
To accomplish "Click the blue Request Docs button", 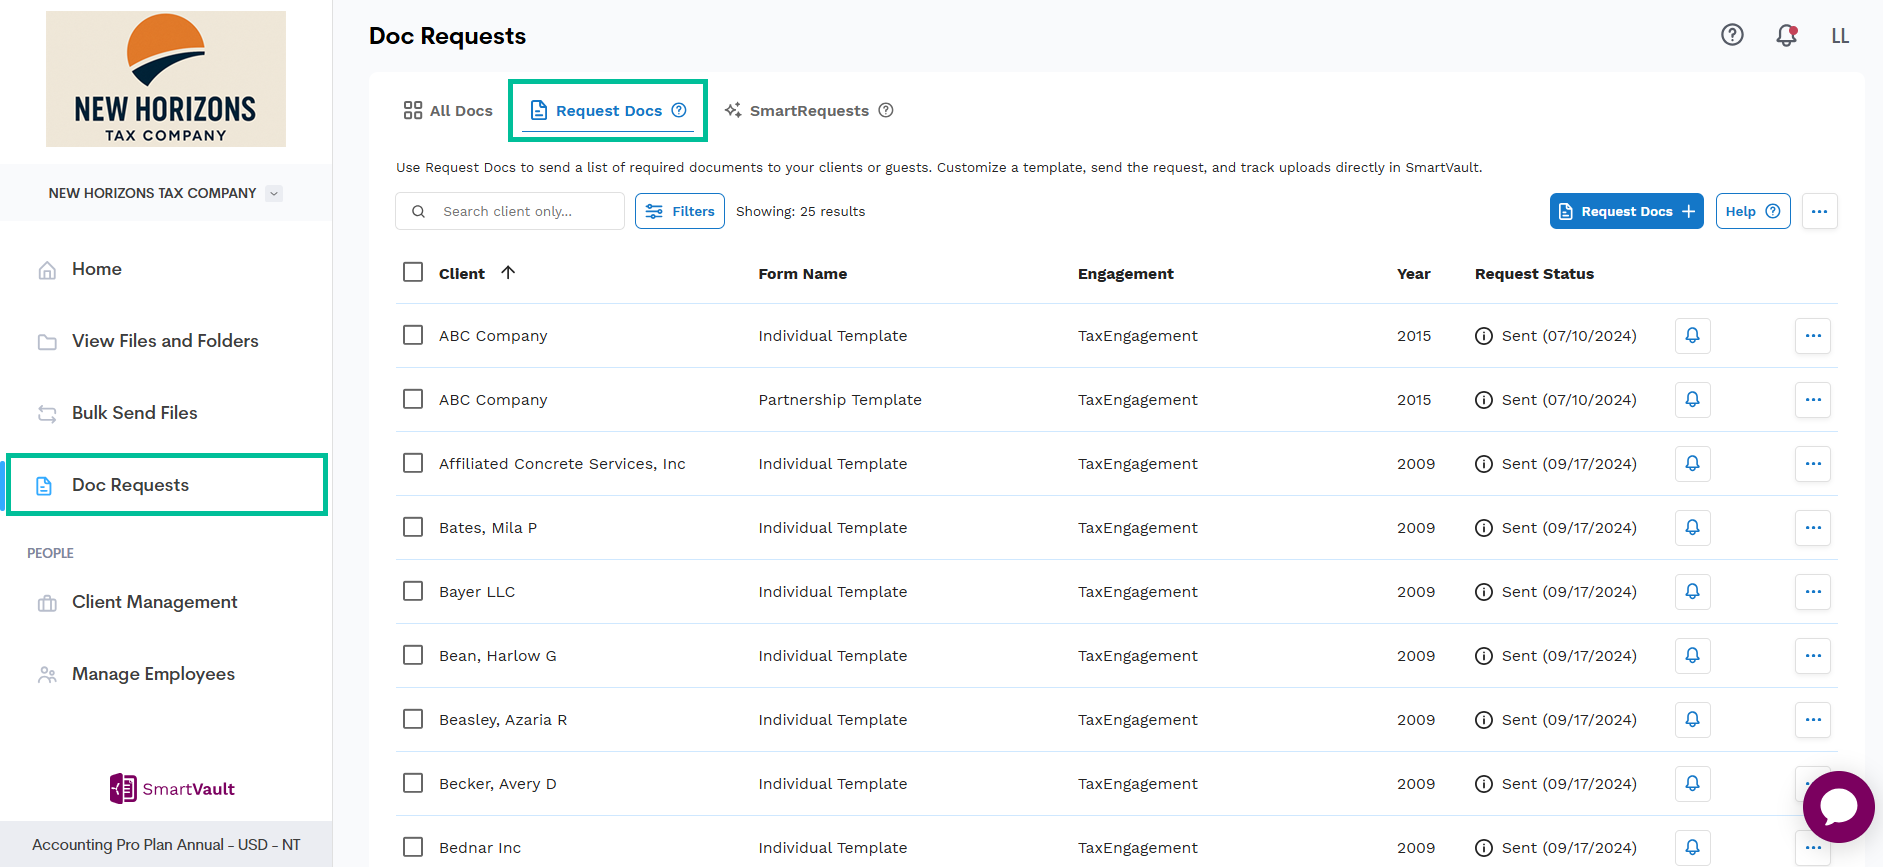I will click(1626, 211).
